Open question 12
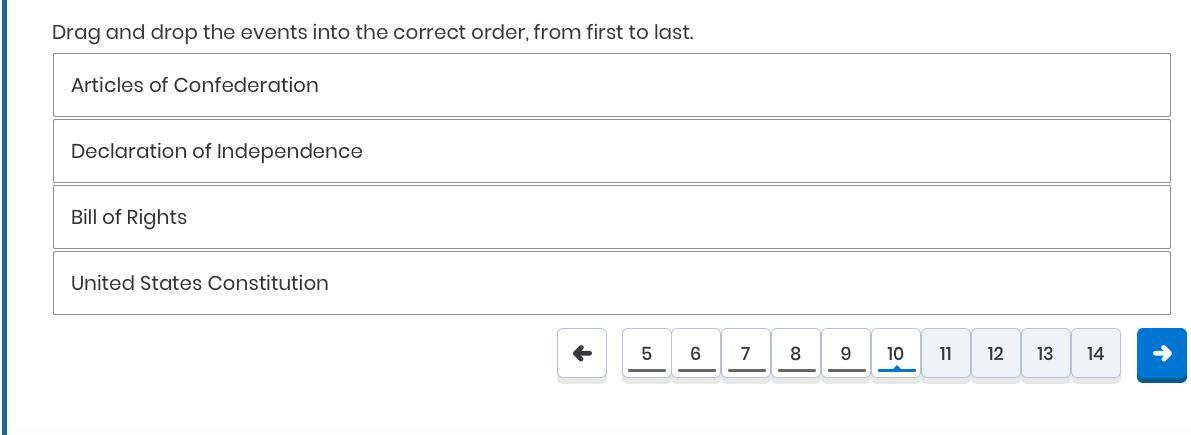 point(996,353)
